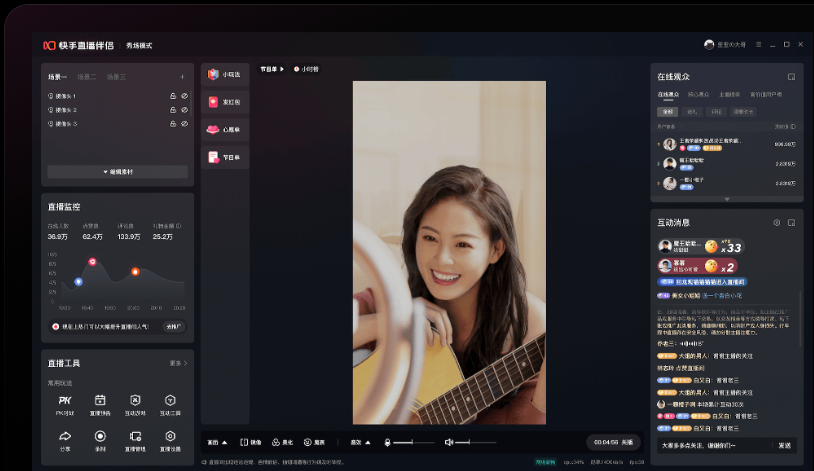Open the live settings hexagon gear icon

170,436
